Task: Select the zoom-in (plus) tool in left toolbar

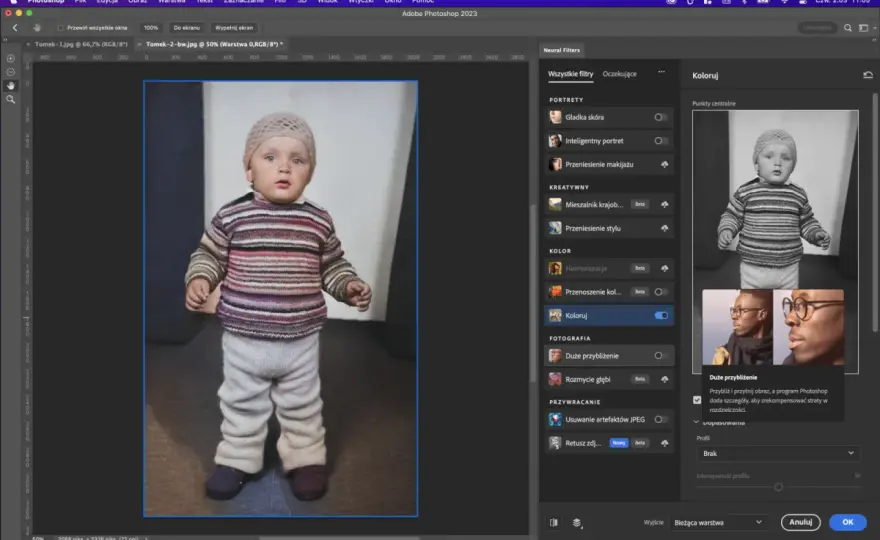Action: coord(11,58)
